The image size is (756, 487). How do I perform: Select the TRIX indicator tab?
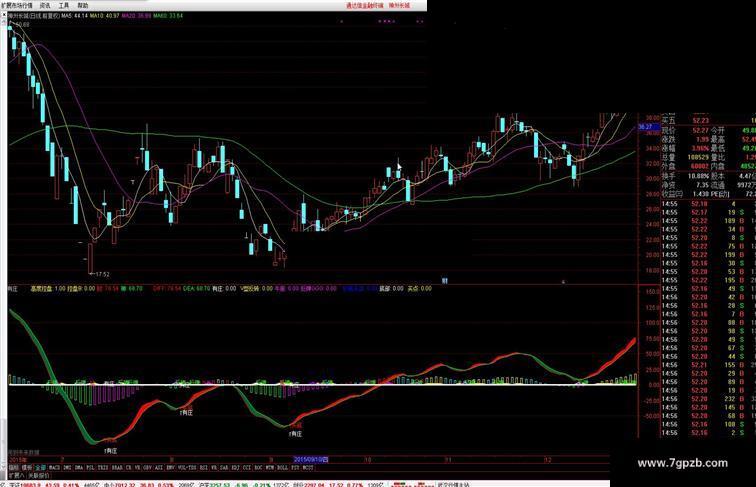(x=103, y=468)
